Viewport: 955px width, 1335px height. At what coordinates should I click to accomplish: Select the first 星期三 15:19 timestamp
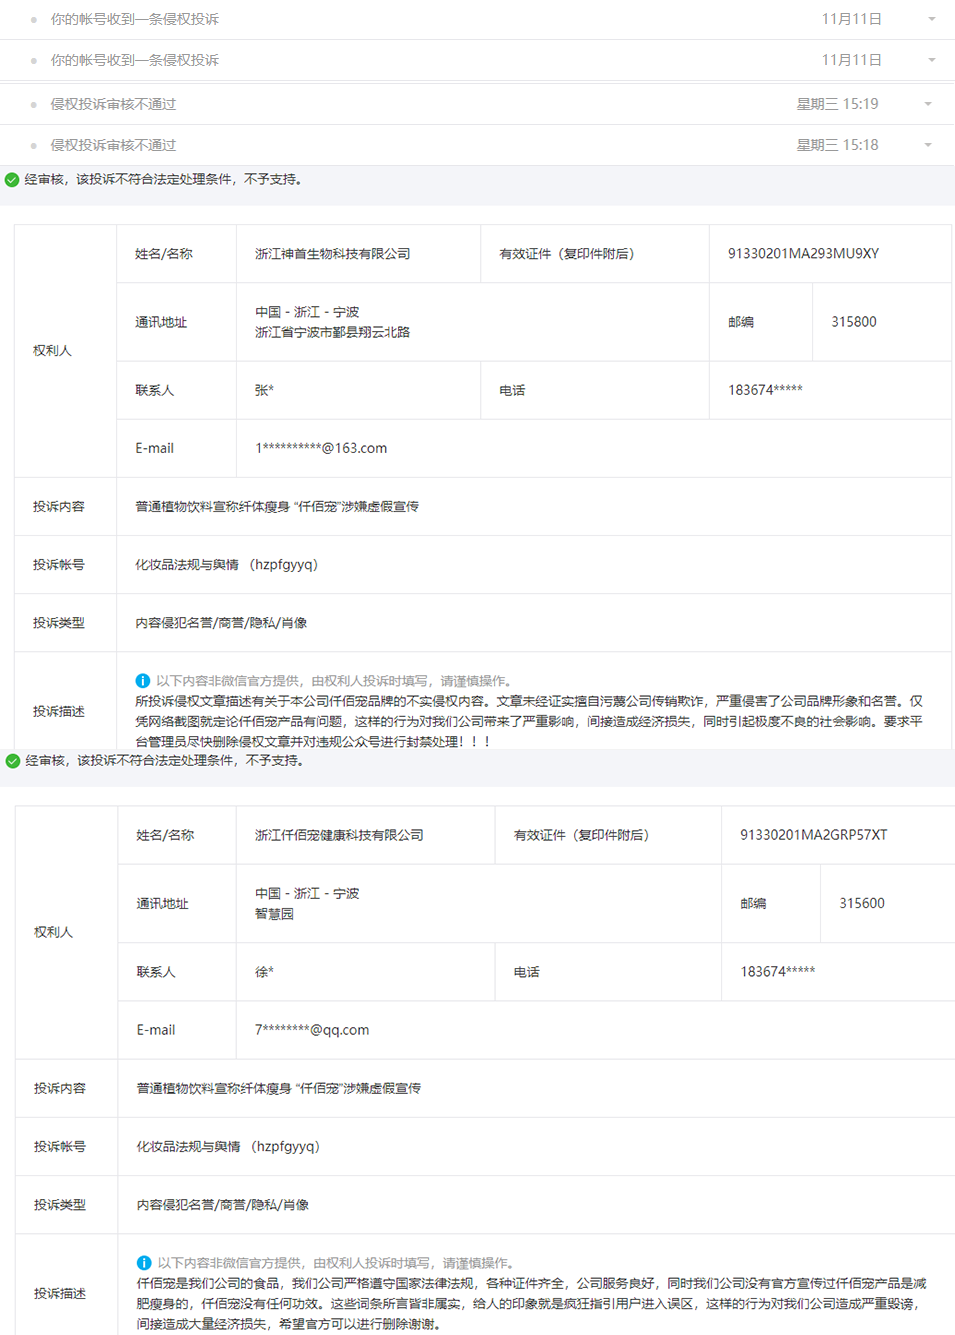pos(837,104)
